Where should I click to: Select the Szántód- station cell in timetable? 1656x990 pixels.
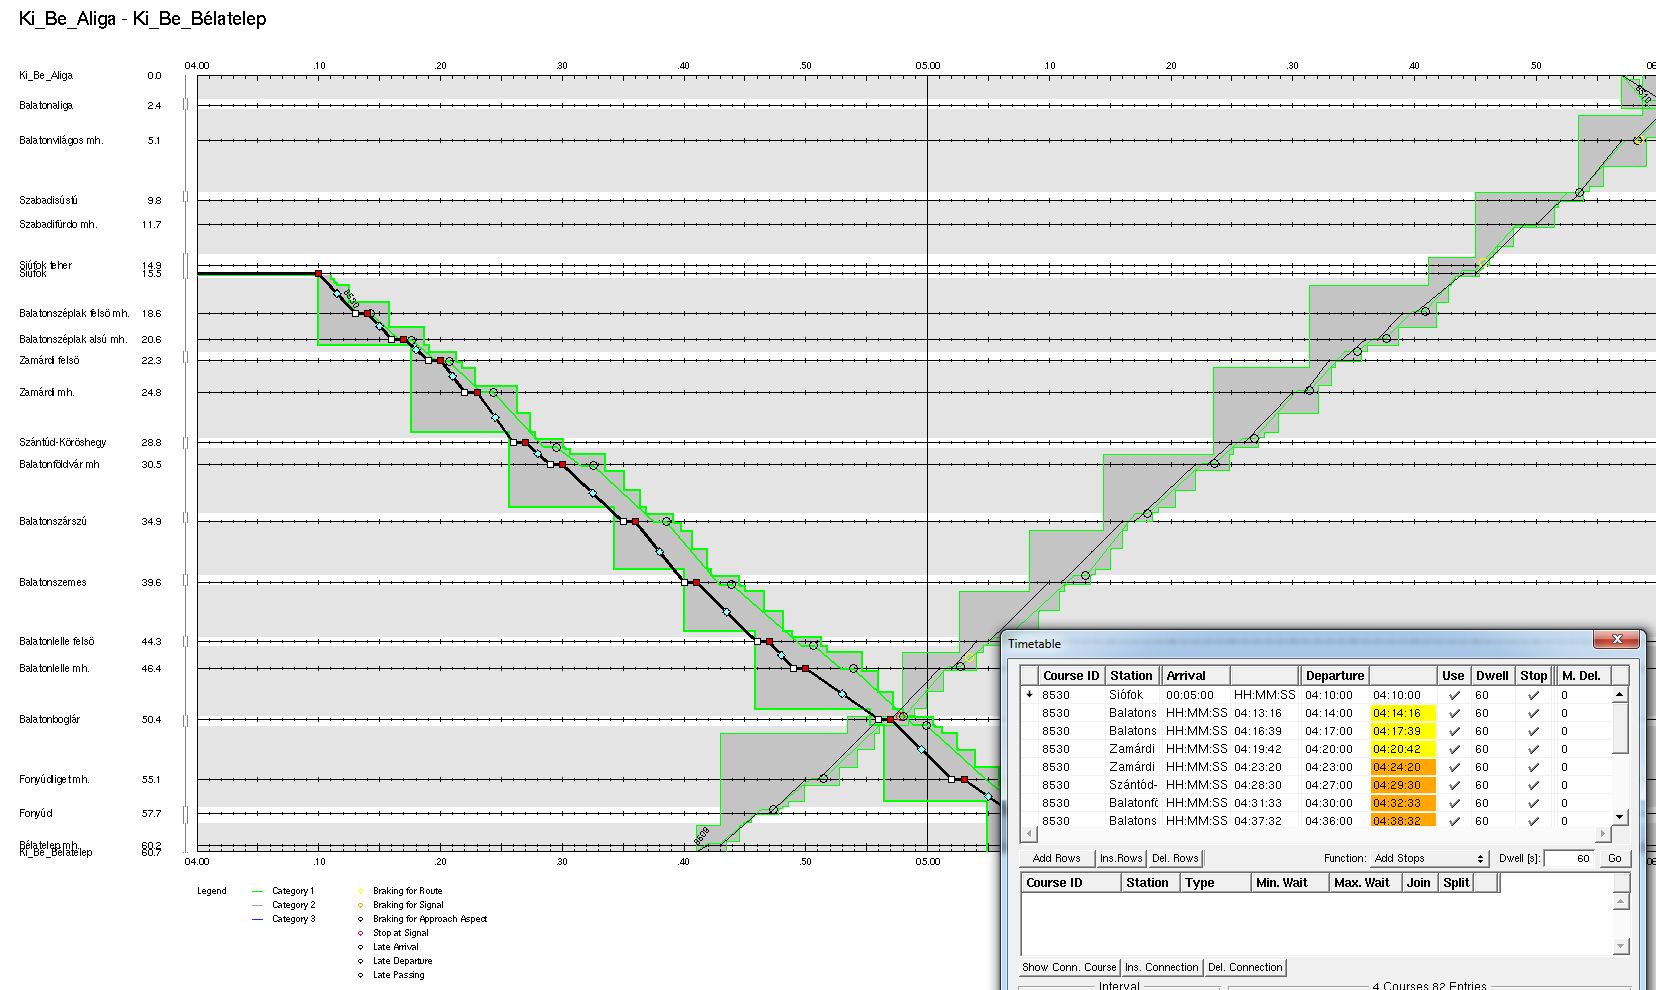click(1132, 785)
